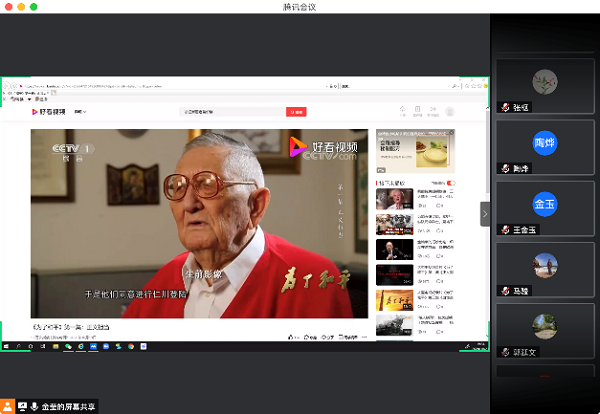Viewport: 600px width, 414px height.
Task: Select participant 王金玉 video tile
Action: click(544, 209)
